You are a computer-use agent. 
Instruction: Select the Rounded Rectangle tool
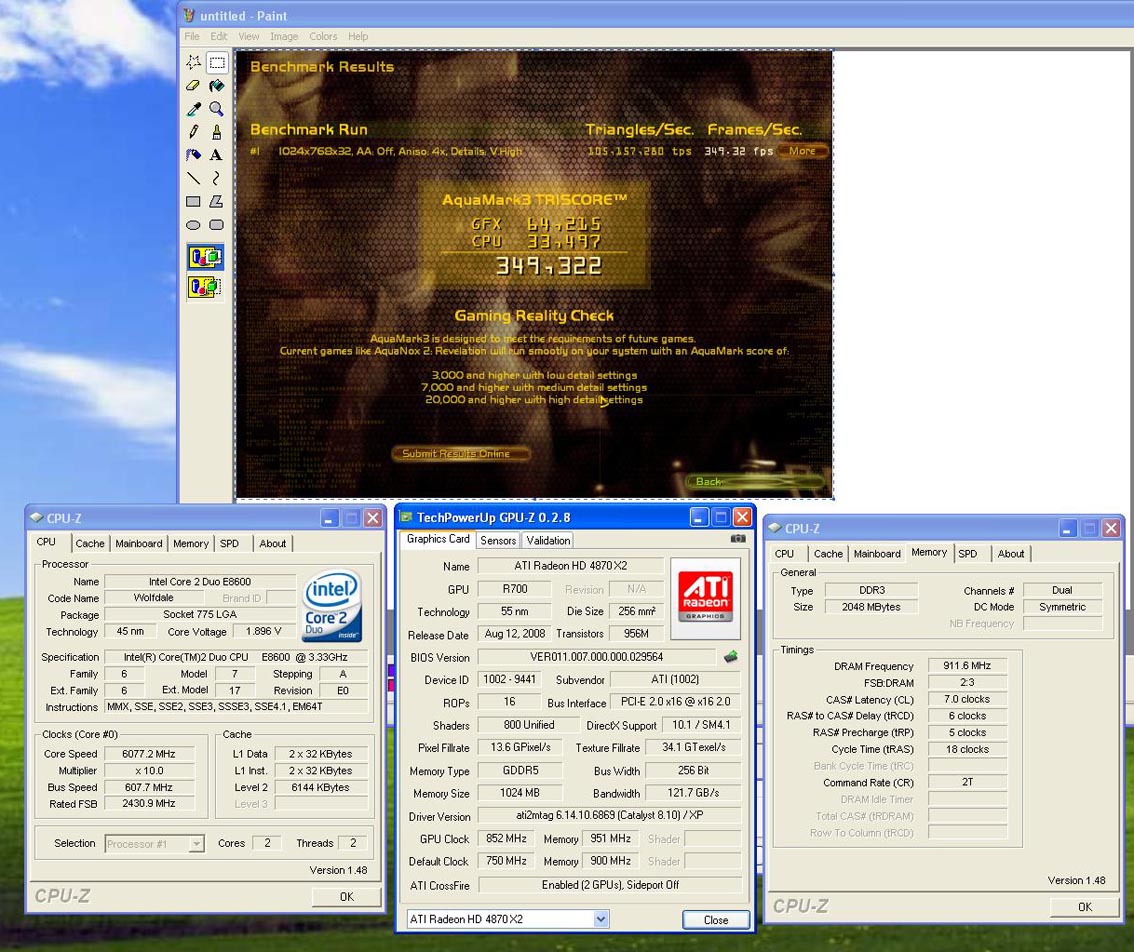pos(216,225)
